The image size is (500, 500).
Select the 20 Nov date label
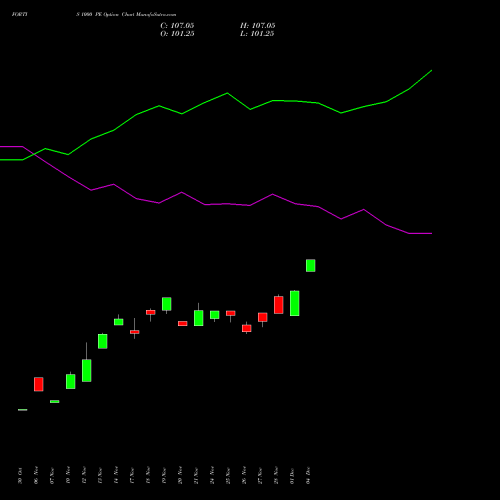click(x=180, y=475)
